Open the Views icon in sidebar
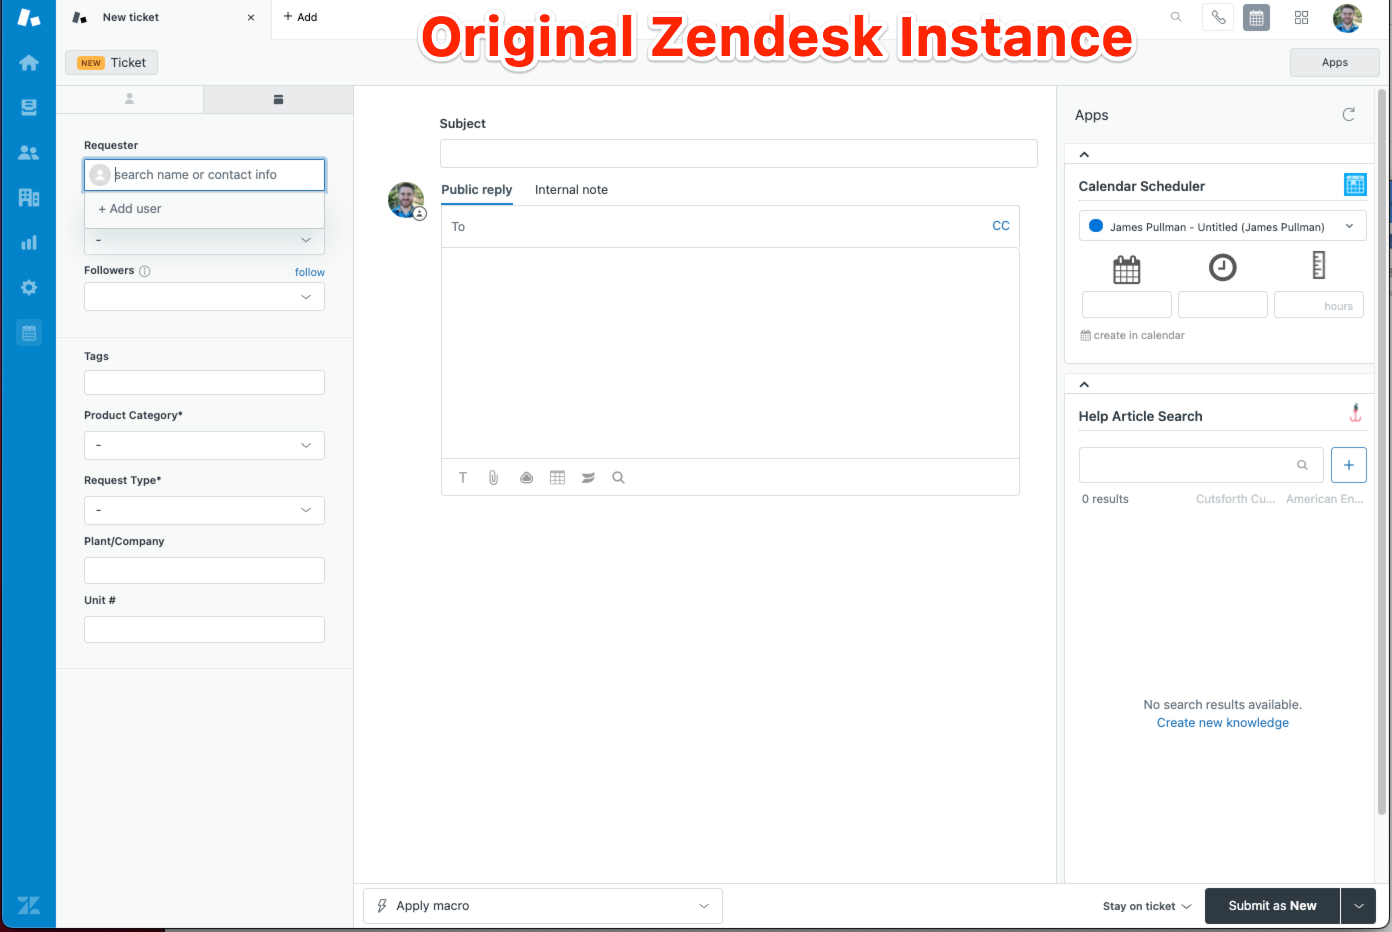The image size is (1392, 932). click(29, 108)
